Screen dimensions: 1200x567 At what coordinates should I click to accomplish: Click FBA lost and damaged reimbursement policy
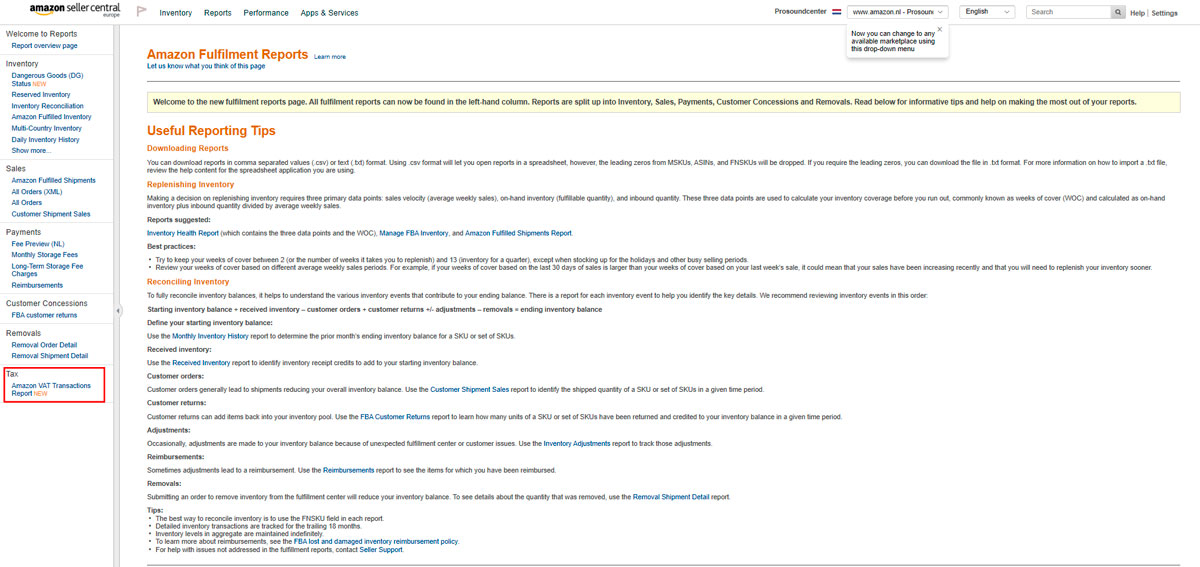[x=376, y=541]
